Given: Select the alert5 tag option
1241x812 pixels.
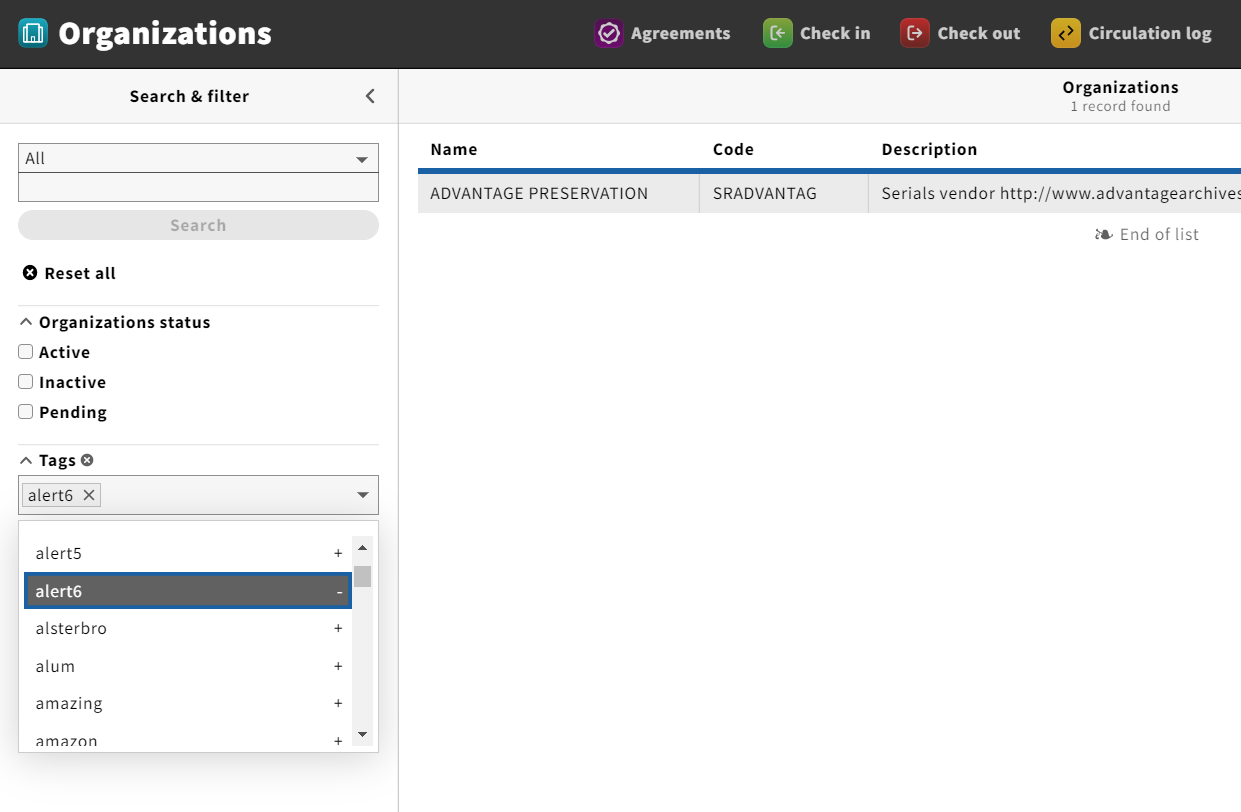Looking at the screenshot, I should point(188,553).
